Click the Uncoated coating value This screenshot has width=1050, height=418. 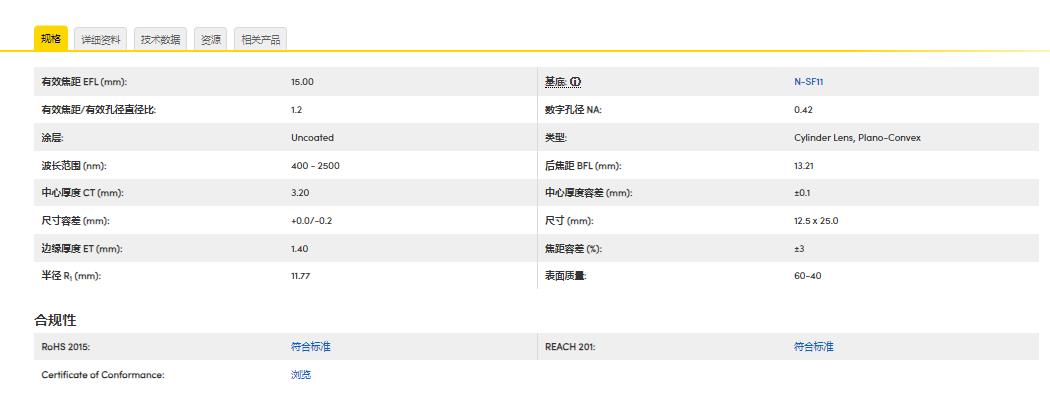point(312,138)
